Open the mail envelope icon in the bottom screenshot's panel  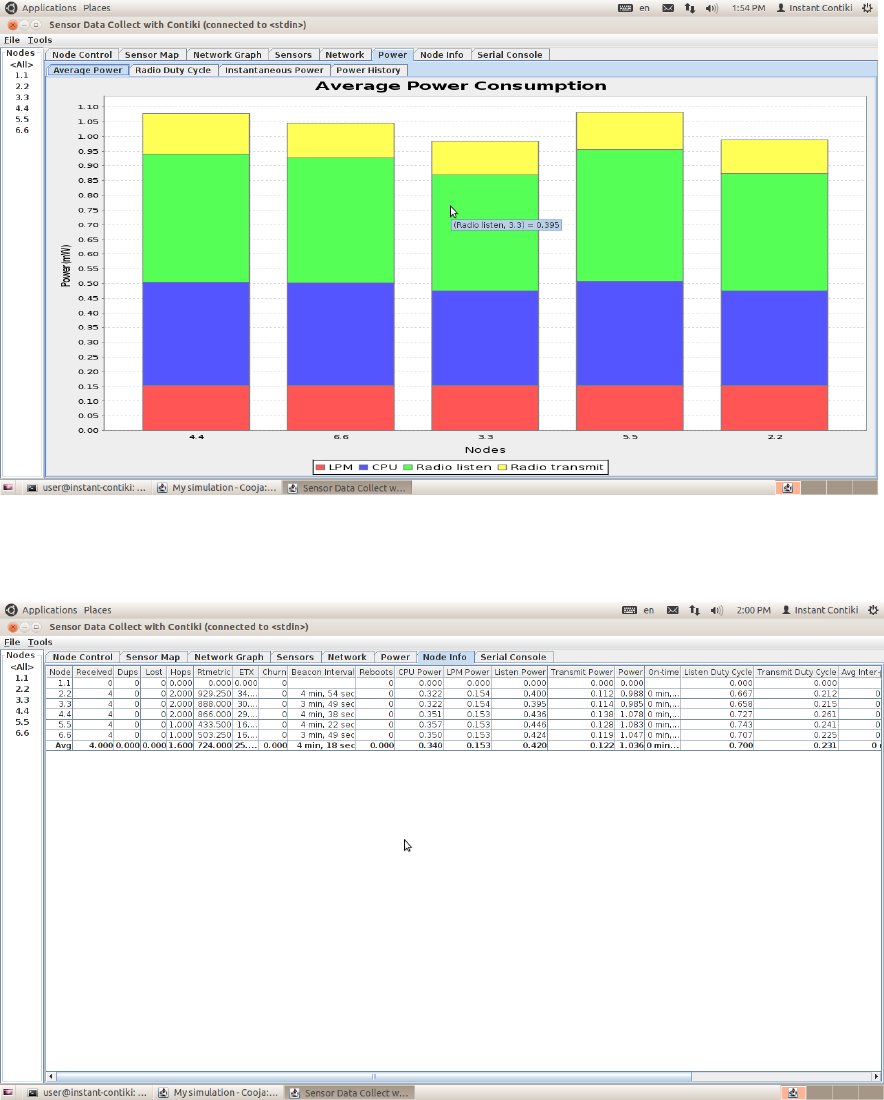pyautogui.click(x=672, y=610)
